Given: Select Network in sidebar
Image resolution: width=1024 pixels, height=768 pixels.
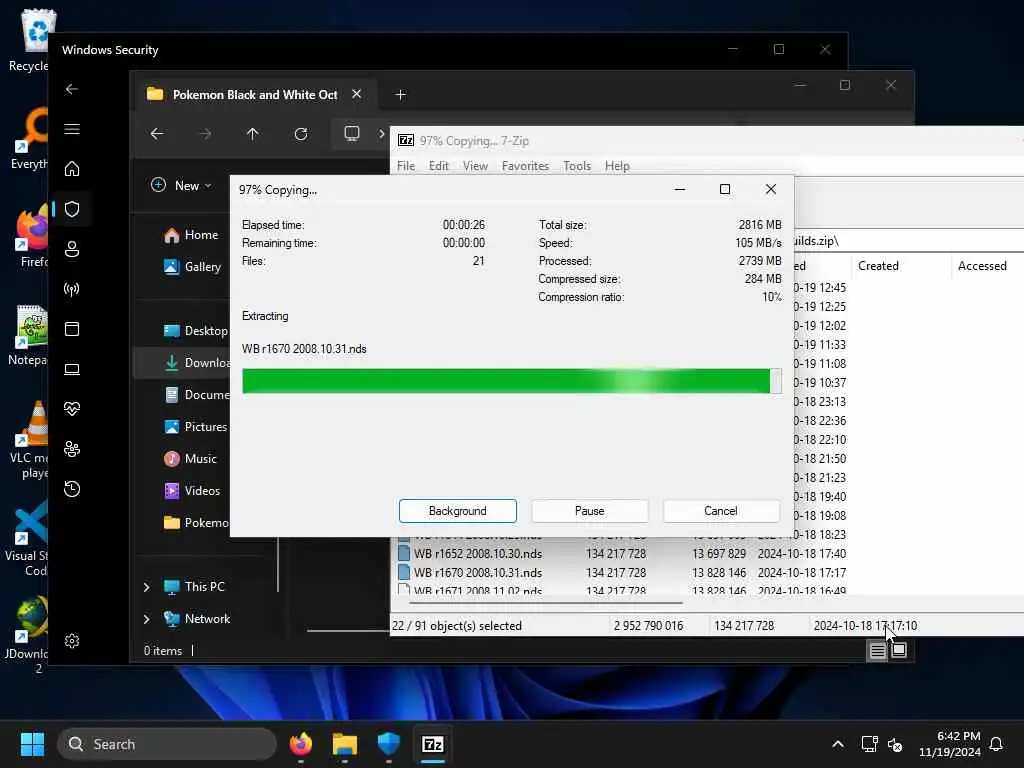Looking at the screenshot, I should pos(197,619).
